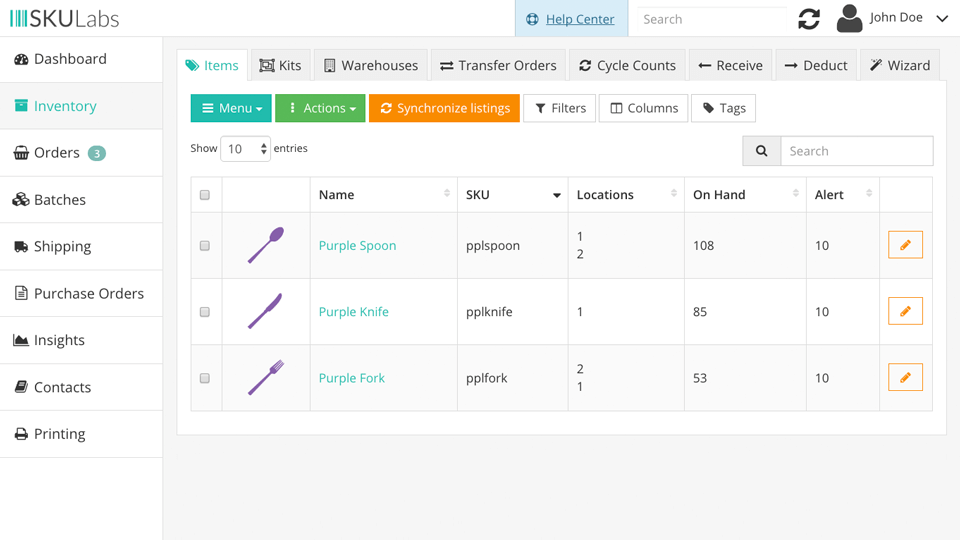Open the Actions dropdown button
960x540 pixels.
click(x=320, y=108)
